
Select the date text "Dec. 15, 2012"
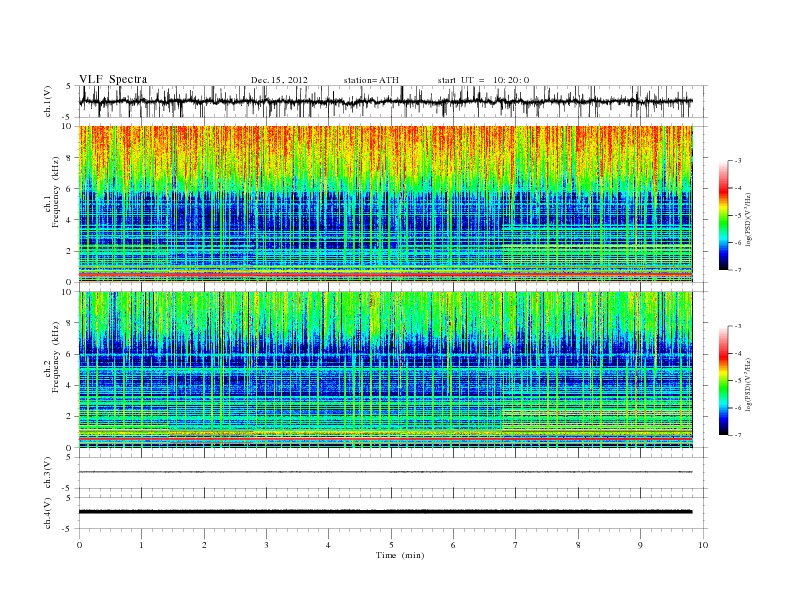click(x=279, y=80)
